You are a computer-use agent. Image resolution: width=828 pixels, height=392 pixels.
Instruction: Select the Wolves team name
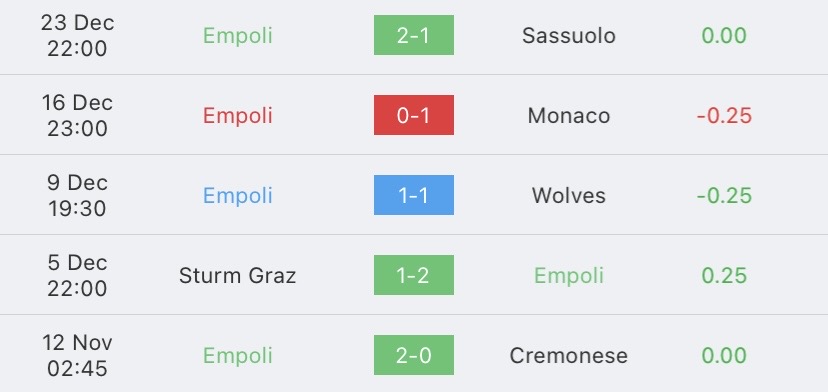tap(569, 195)
